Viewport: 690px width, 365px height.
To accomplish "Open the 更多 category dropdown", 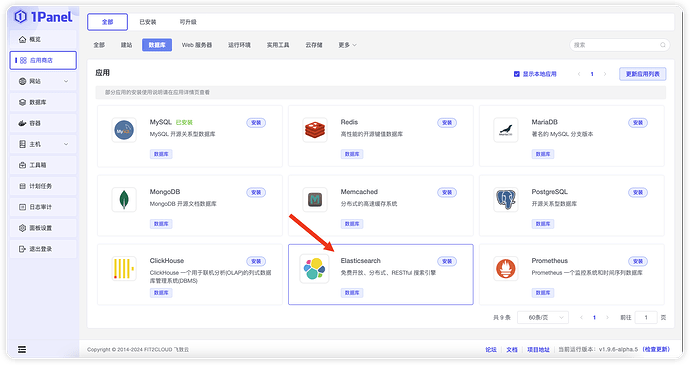I will tap(347, 45).
